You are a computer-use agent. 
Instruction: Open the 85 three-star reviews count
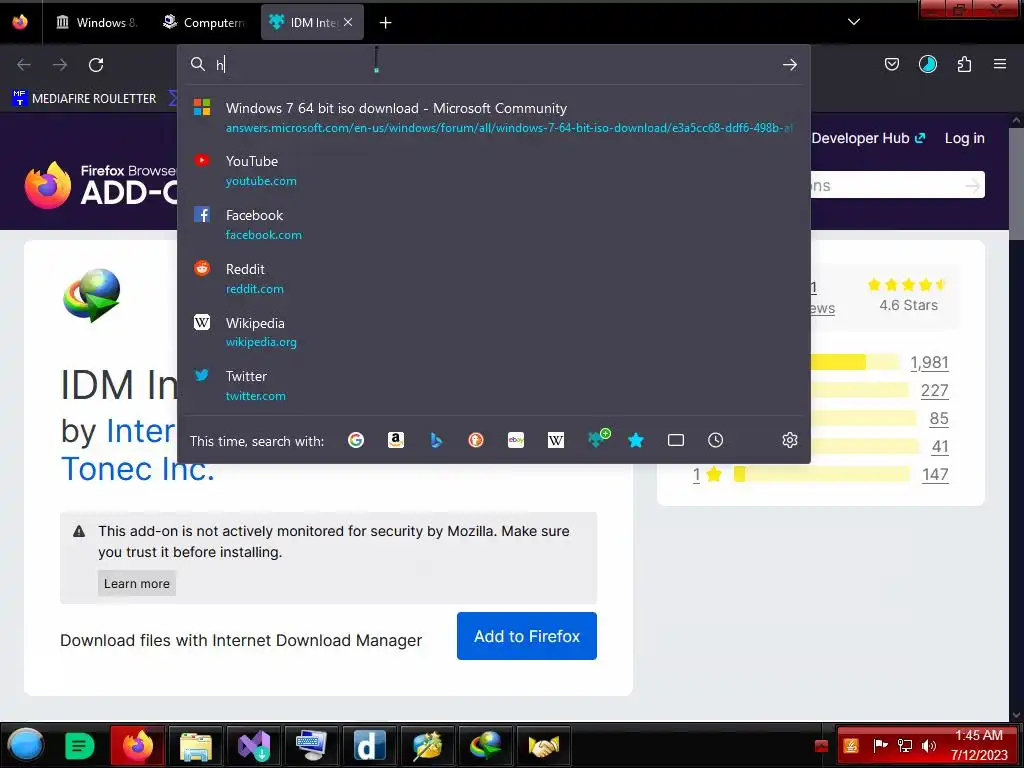[939, 419]
